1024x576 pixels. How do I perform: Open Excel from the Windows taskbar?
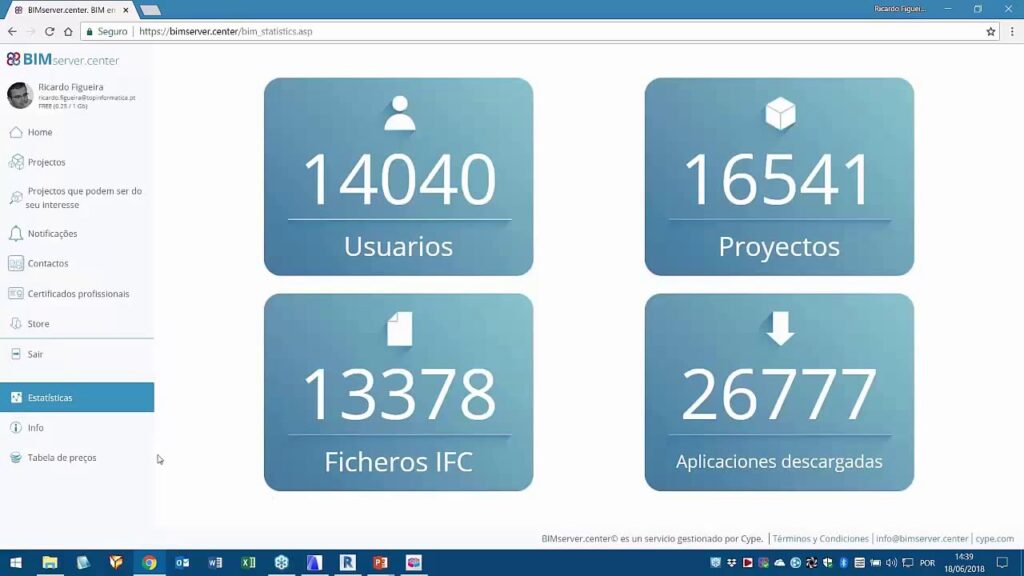click(248, 563)
